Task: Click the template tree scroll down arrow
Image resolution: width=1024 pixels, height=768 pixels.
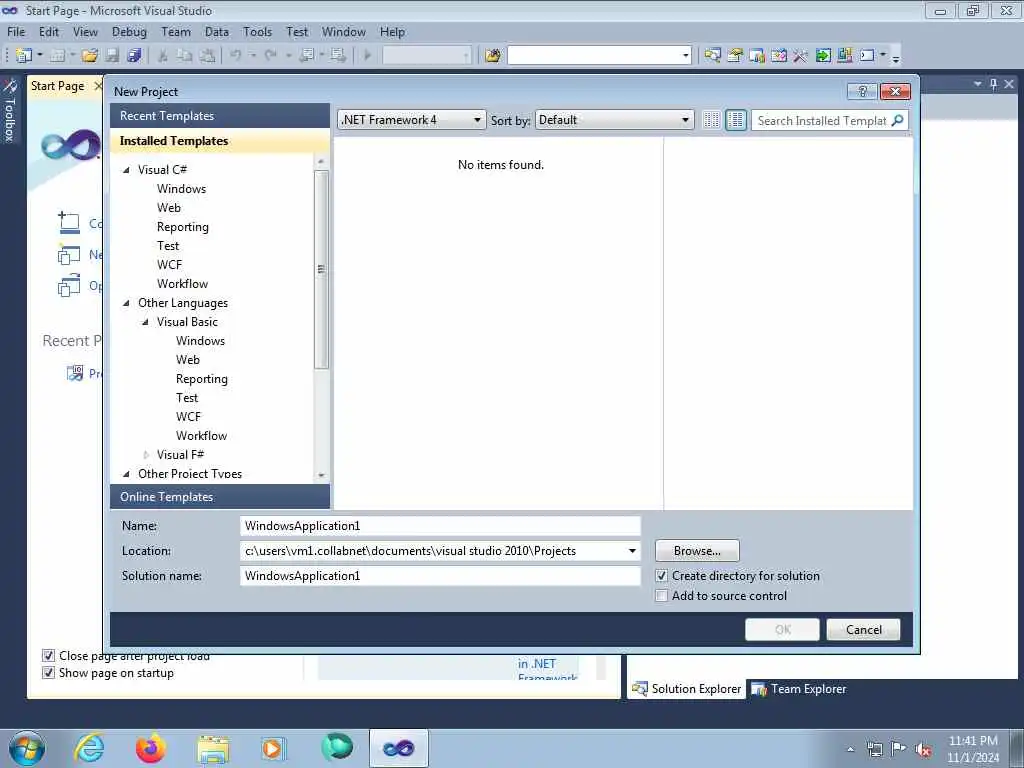Action: tap(321, 475)
